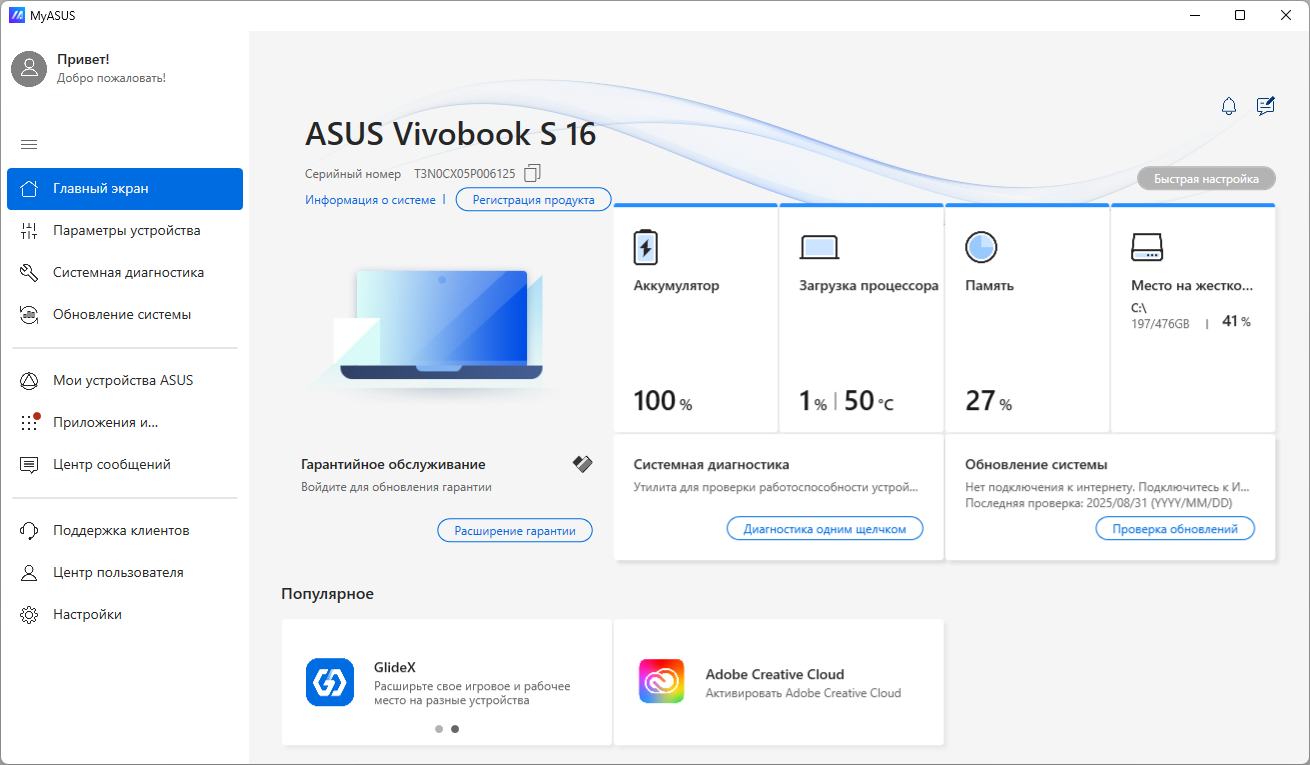Viewport: 1310px width, 765px height.
Task: Open the feedback icon at top right
Action: point(1266,106)
